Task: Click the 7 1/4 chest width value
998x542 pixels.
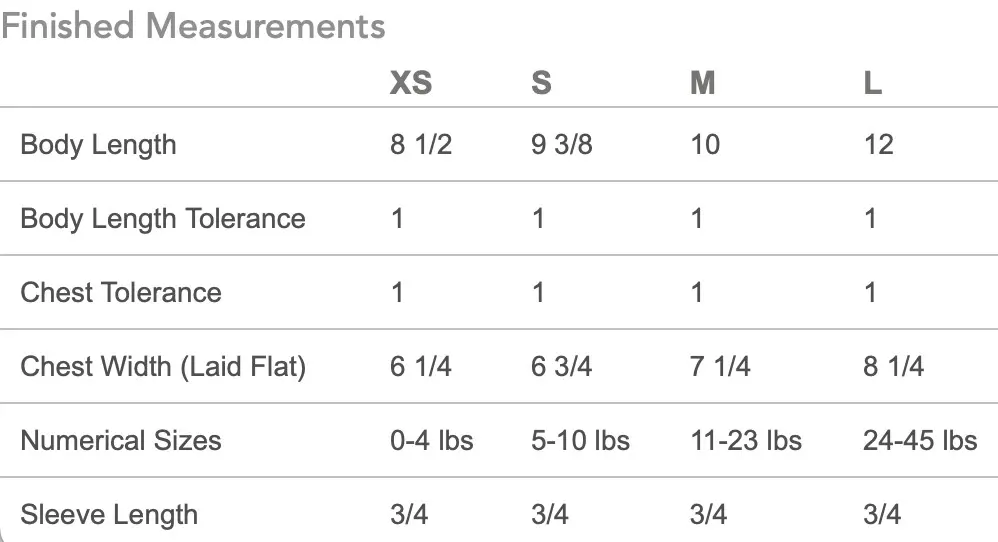Action: pos(721,367)
